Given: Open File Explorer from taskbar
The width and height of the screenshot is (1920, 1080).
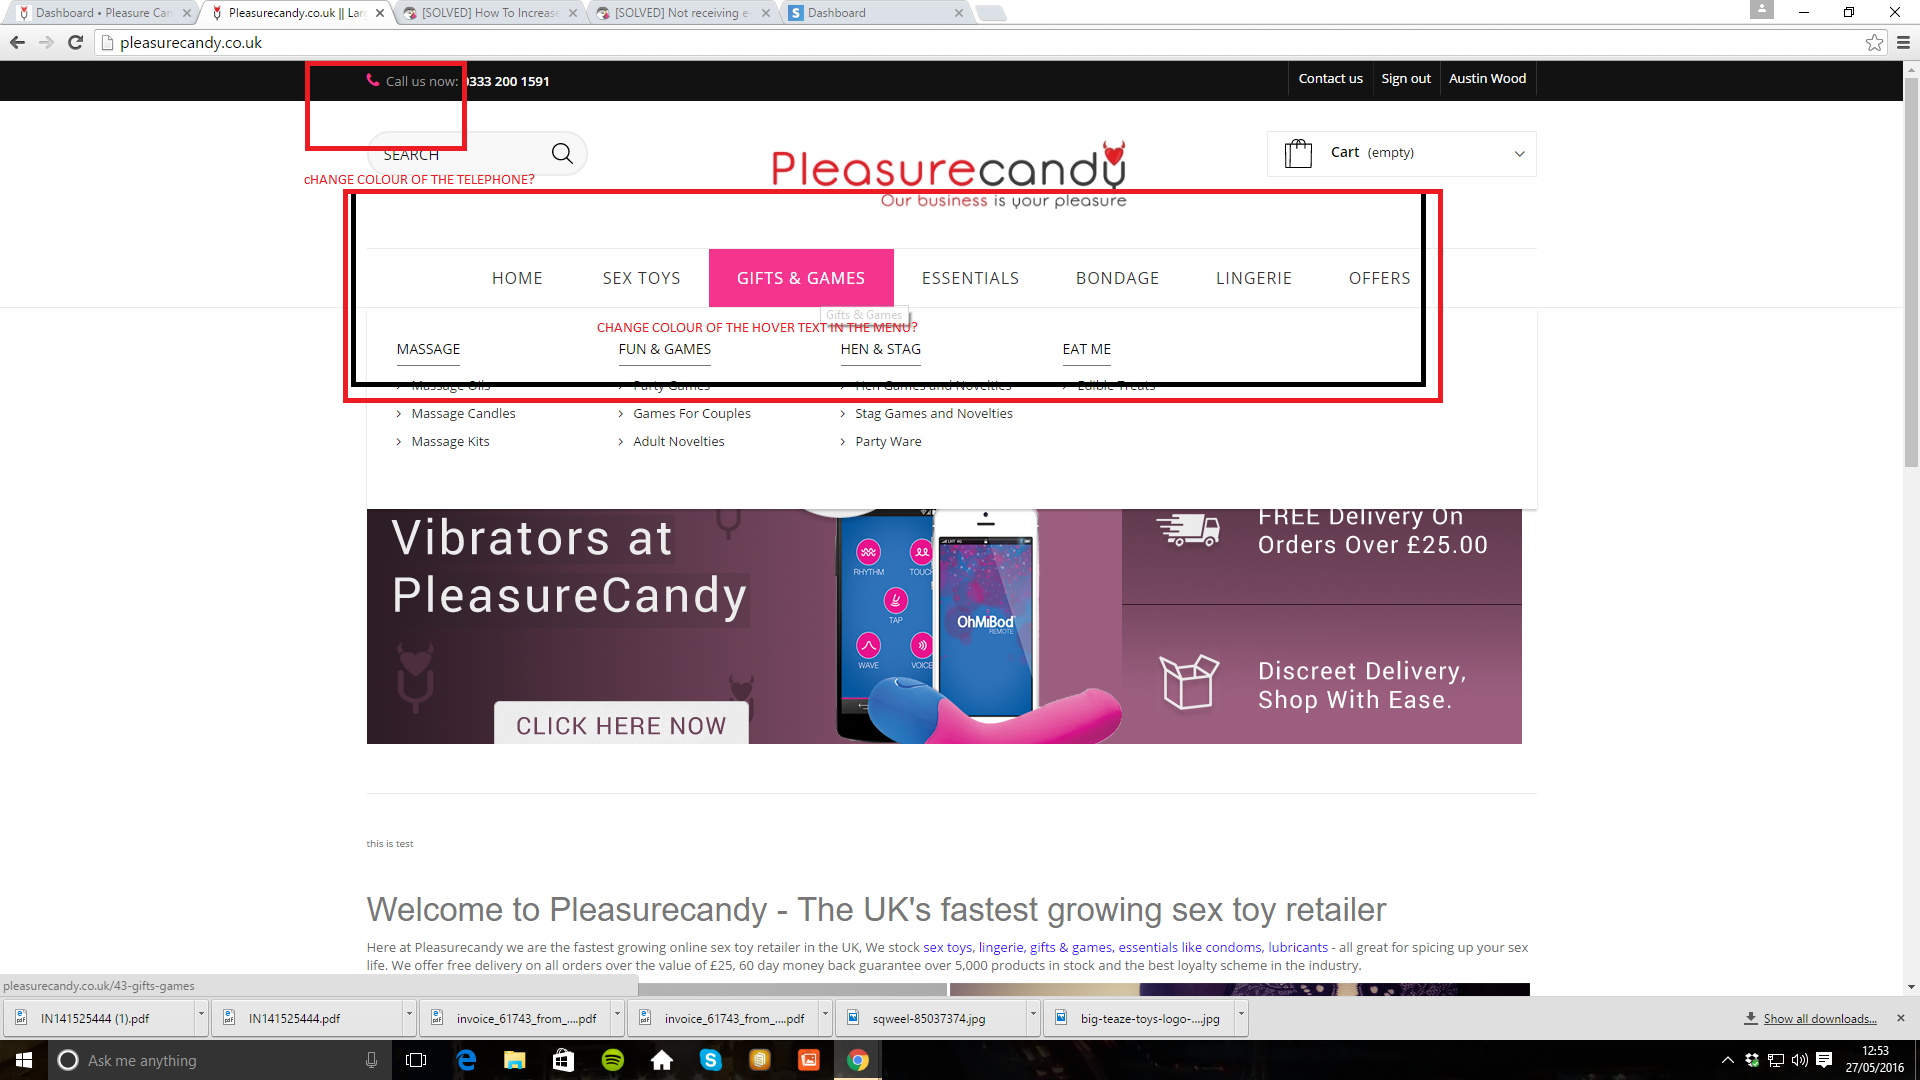Looking at the screenshot, I should pos(515,1060).
